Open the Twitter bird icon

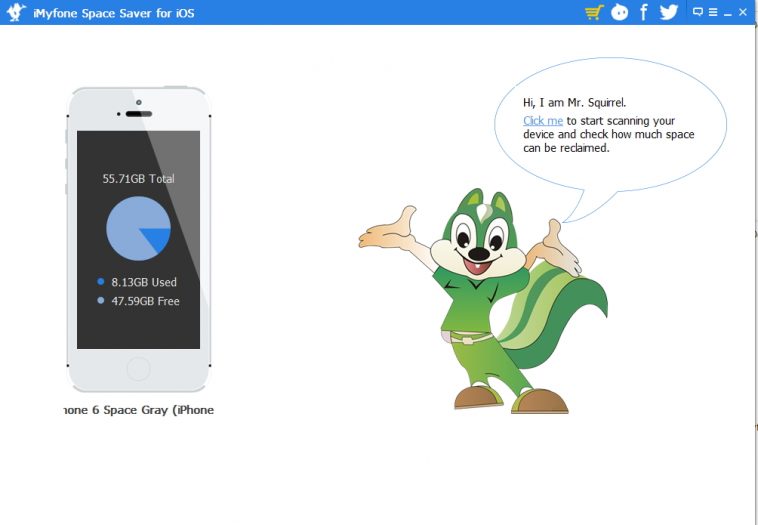669,12
